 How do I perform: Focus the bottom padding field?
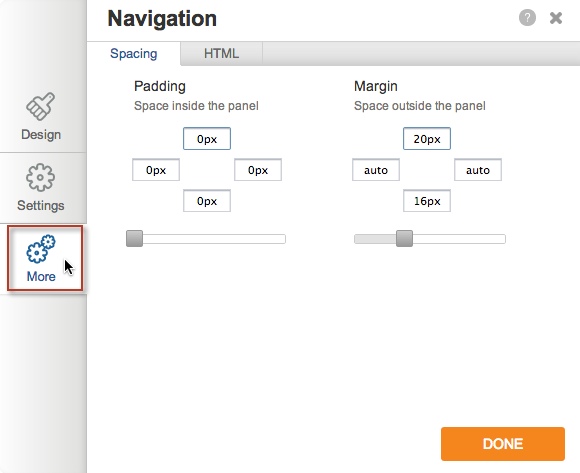207,201
